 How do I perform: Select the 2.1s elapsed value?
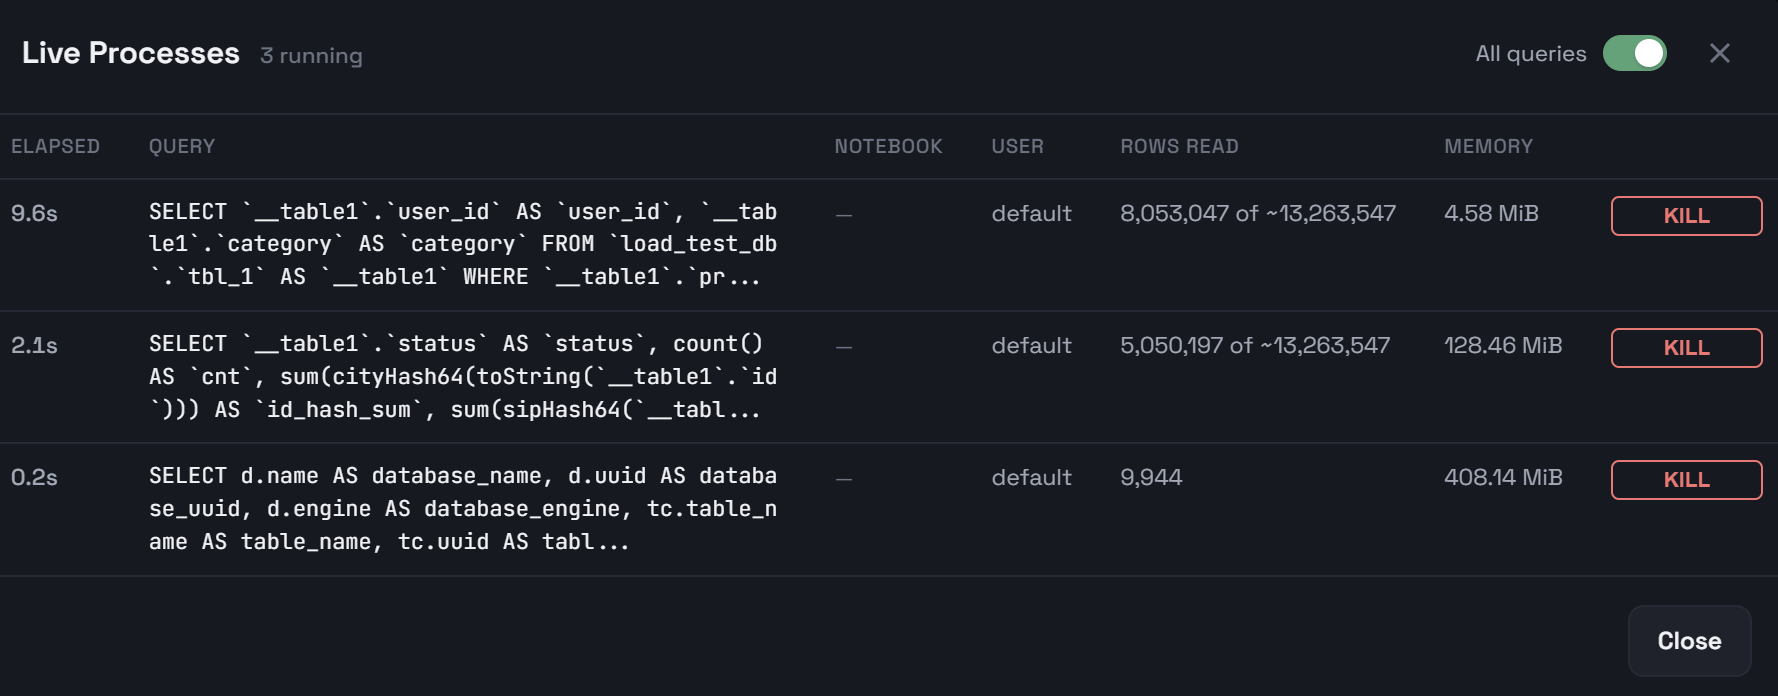pos(34,345)
